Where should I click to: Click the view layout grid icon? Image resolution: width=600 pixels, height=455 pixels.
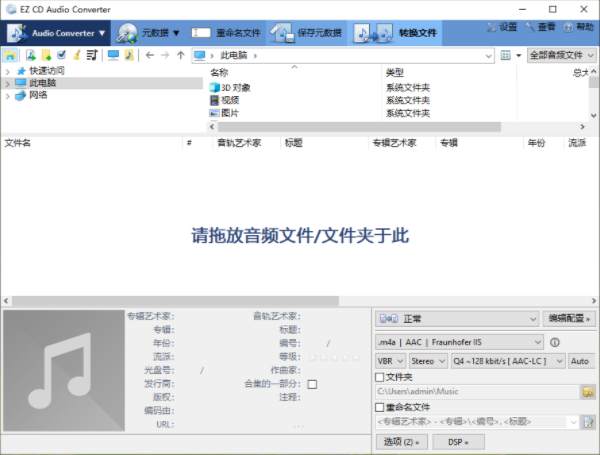point(505,55)
